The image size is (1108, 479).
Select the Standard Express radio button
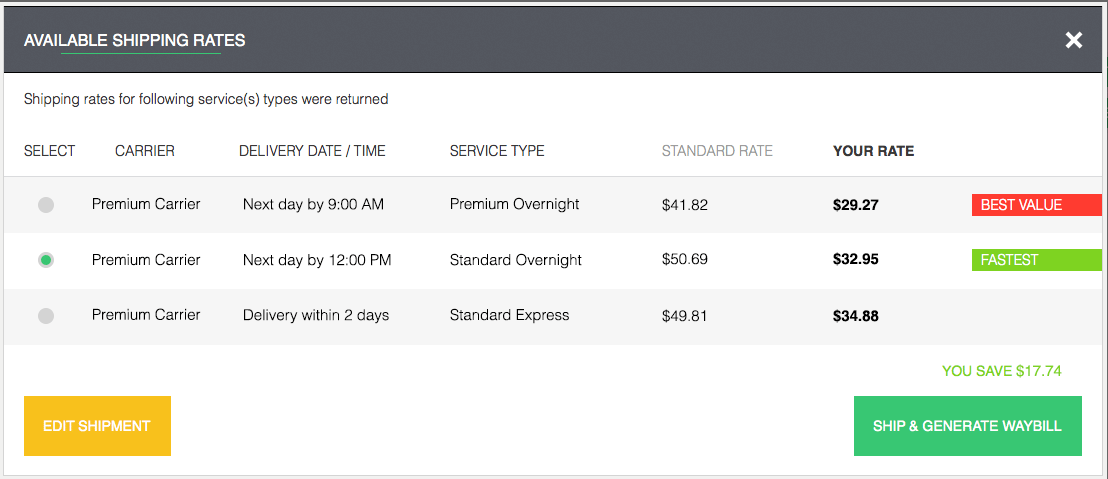pyautogui.click(x=46, y=316)
